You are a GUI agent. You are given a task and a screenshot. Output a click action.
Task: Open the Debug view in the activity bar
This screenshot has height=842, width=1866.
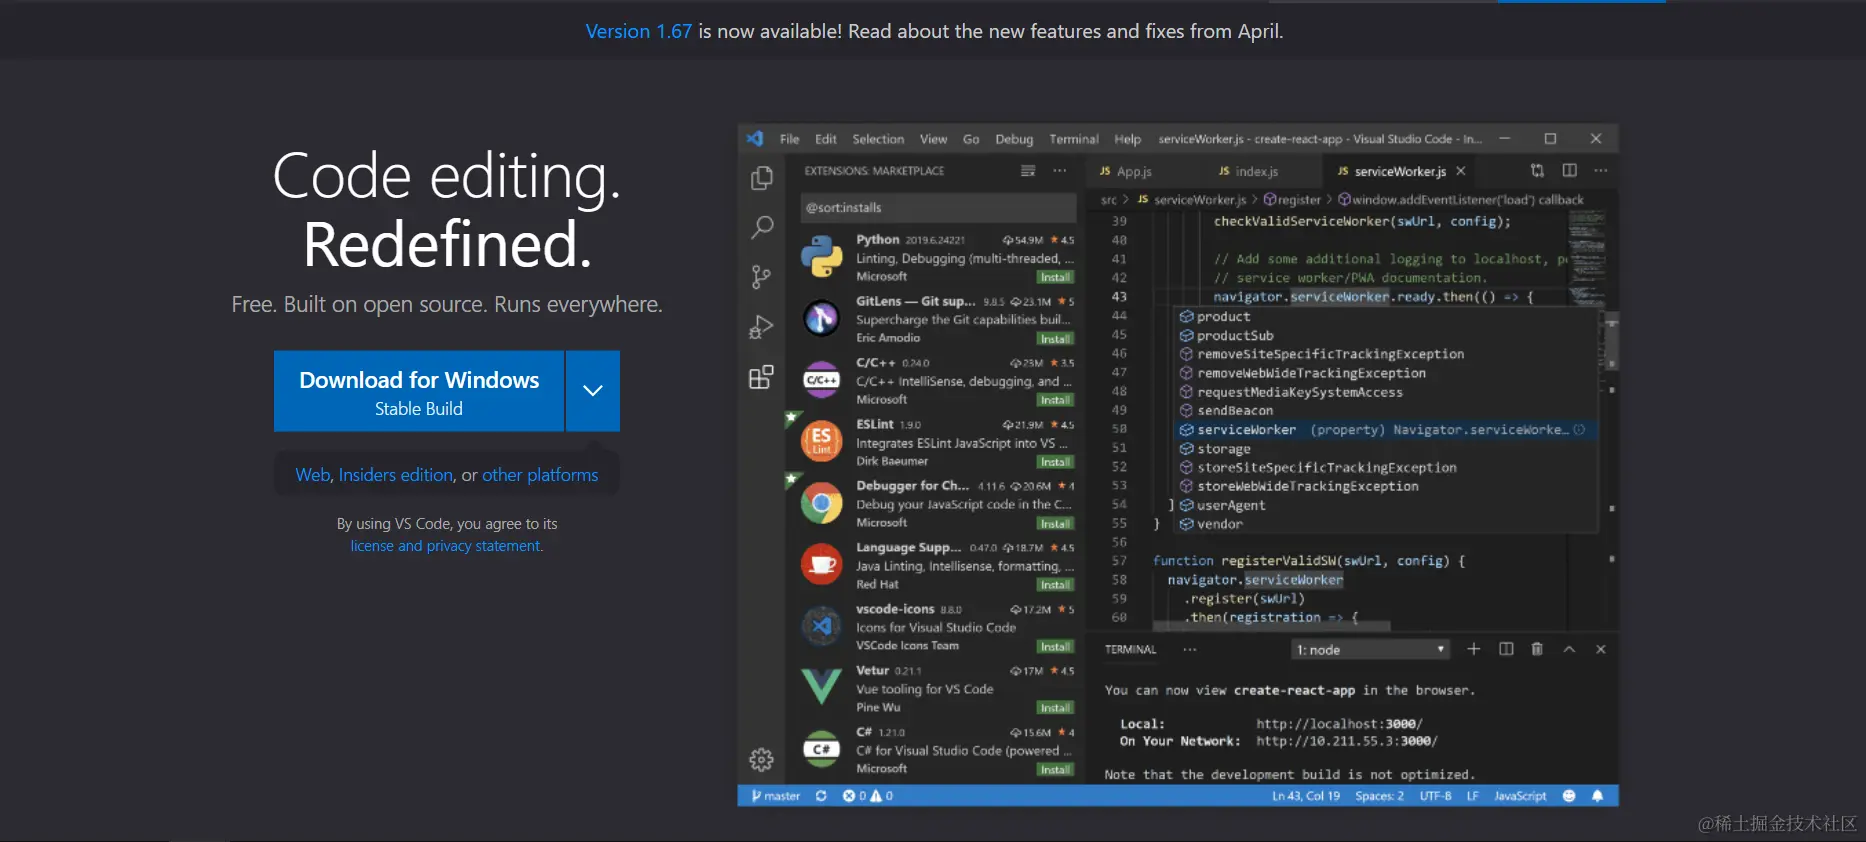pyautogui.click(x=762, y=327)
